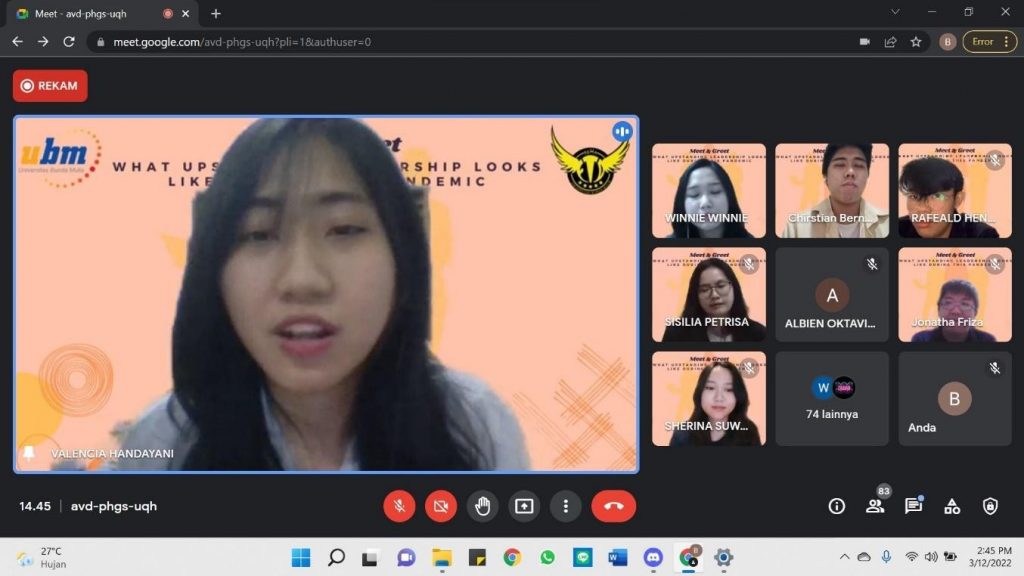Raise hand in the meeting

coord(483,506)
